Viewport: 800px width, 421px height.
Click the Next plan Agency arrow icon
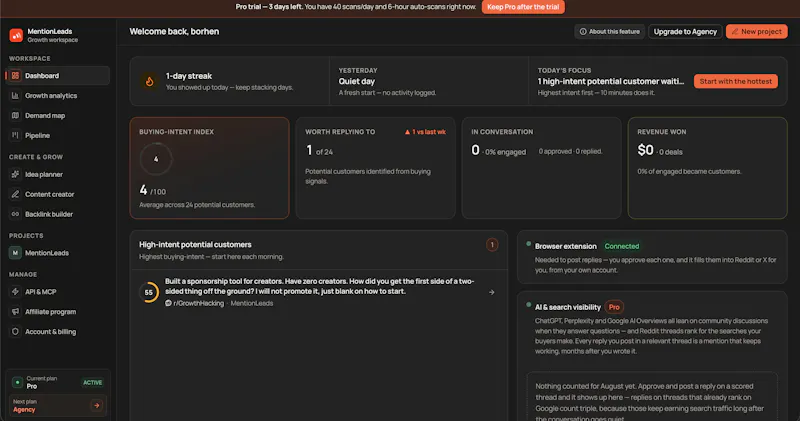[x=96, y=405]
